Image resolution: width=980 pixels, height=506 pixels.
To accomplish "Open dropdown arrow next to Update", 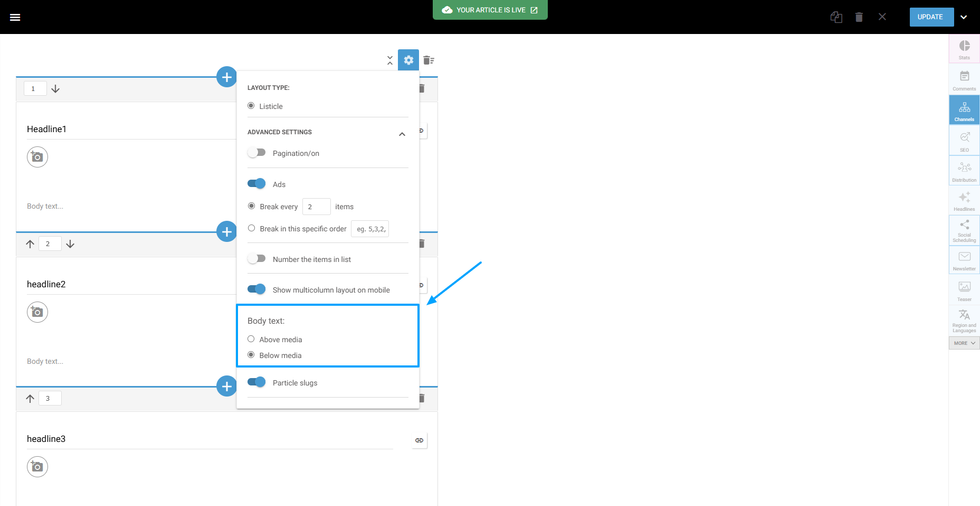I will click(964, 17).
